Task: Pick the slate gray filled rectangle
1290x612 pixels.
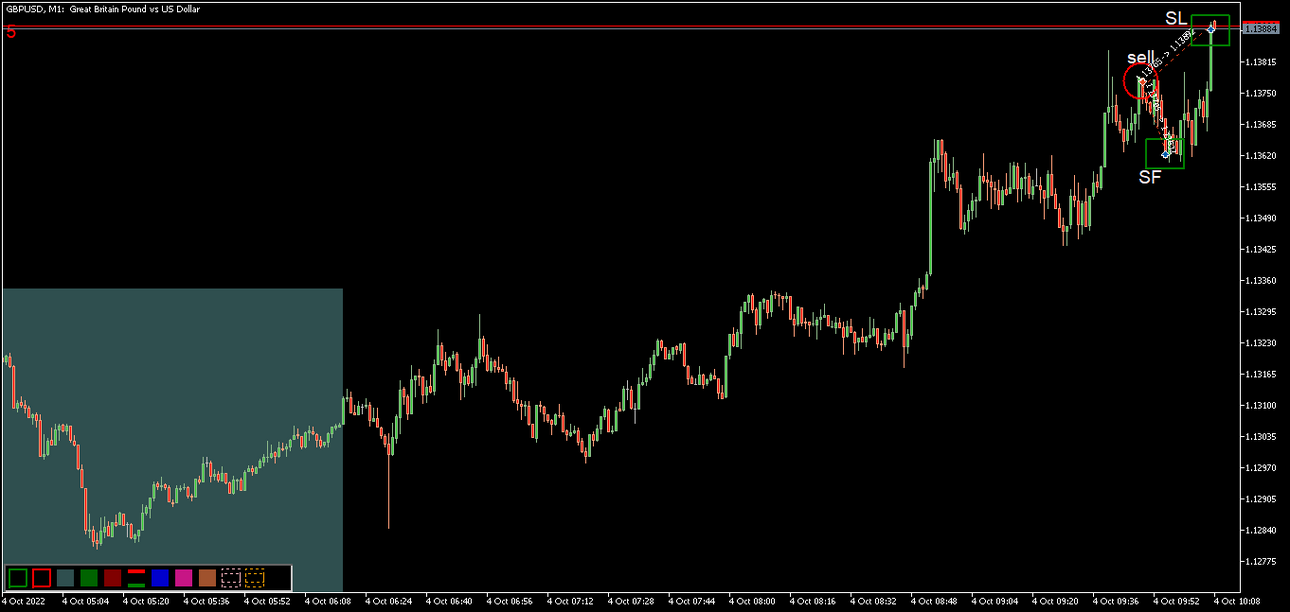Action: coord(65,577)
